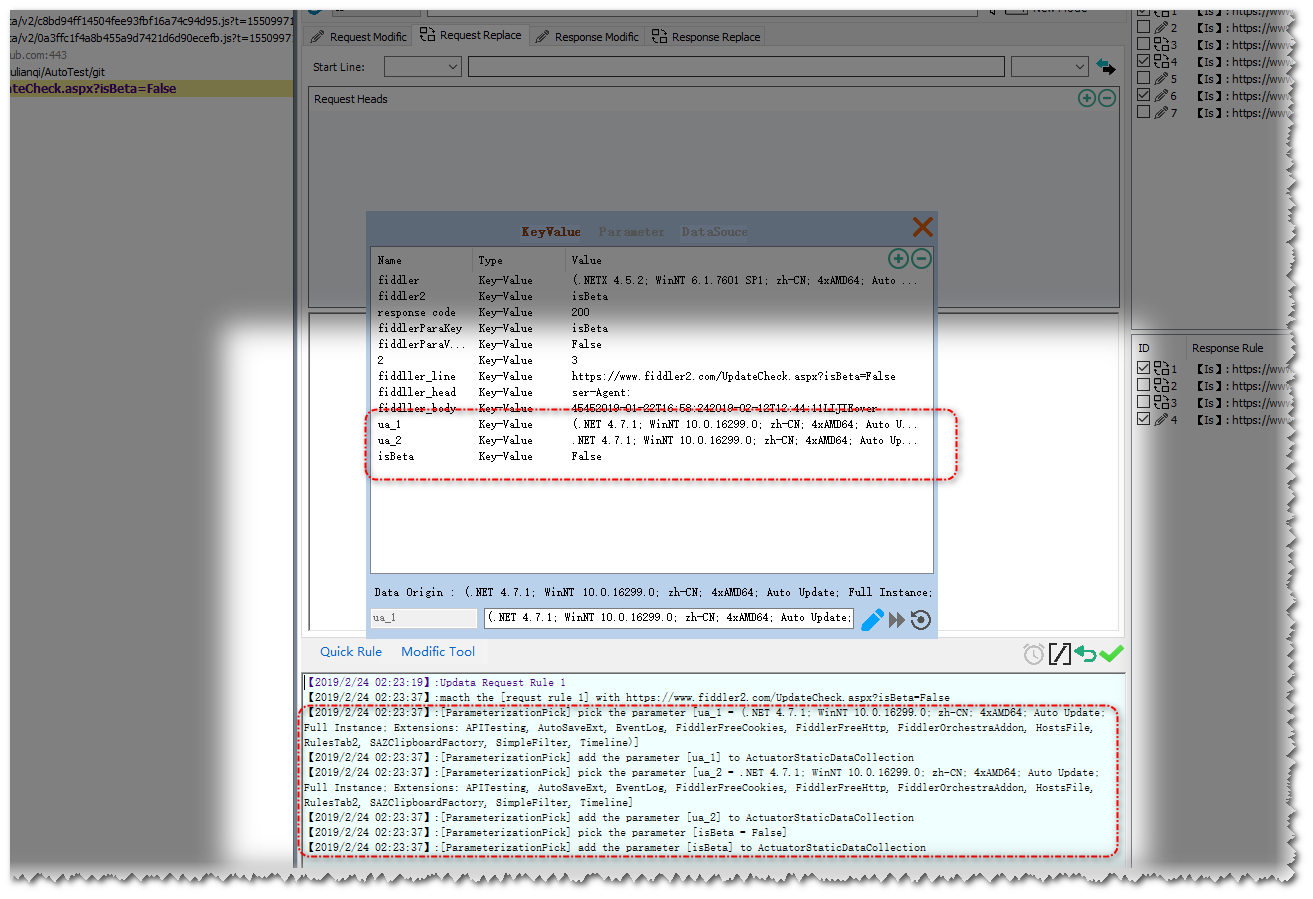The image size is (1313, 899).
Task: Add a new key-value entry with plus icon
Action: coord(898,259)
